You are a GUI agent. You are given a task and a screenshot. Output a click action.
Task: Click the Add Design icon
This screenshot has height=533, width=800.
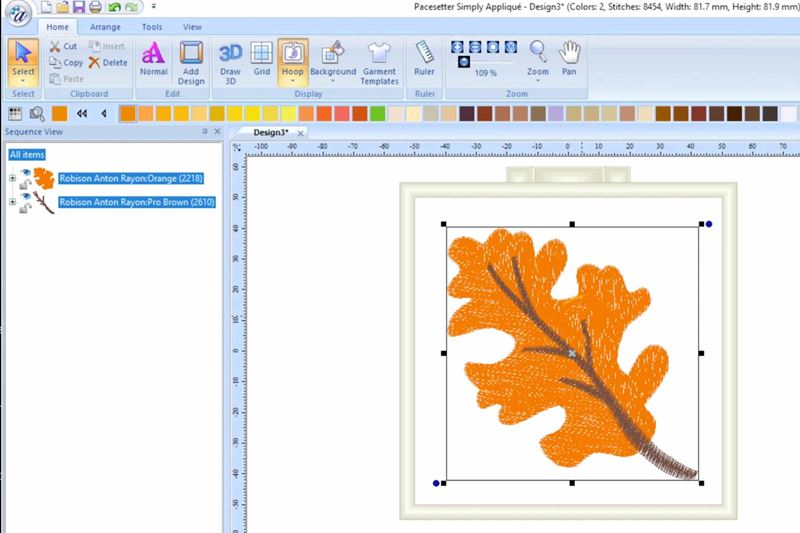[x=191, y=60]
